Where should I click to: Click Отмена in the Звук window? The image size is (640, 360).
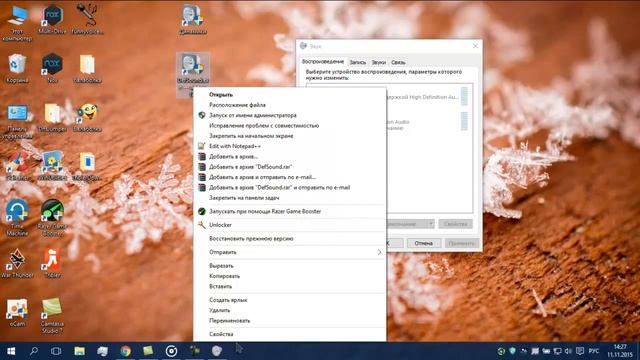[x=424, y=243]
